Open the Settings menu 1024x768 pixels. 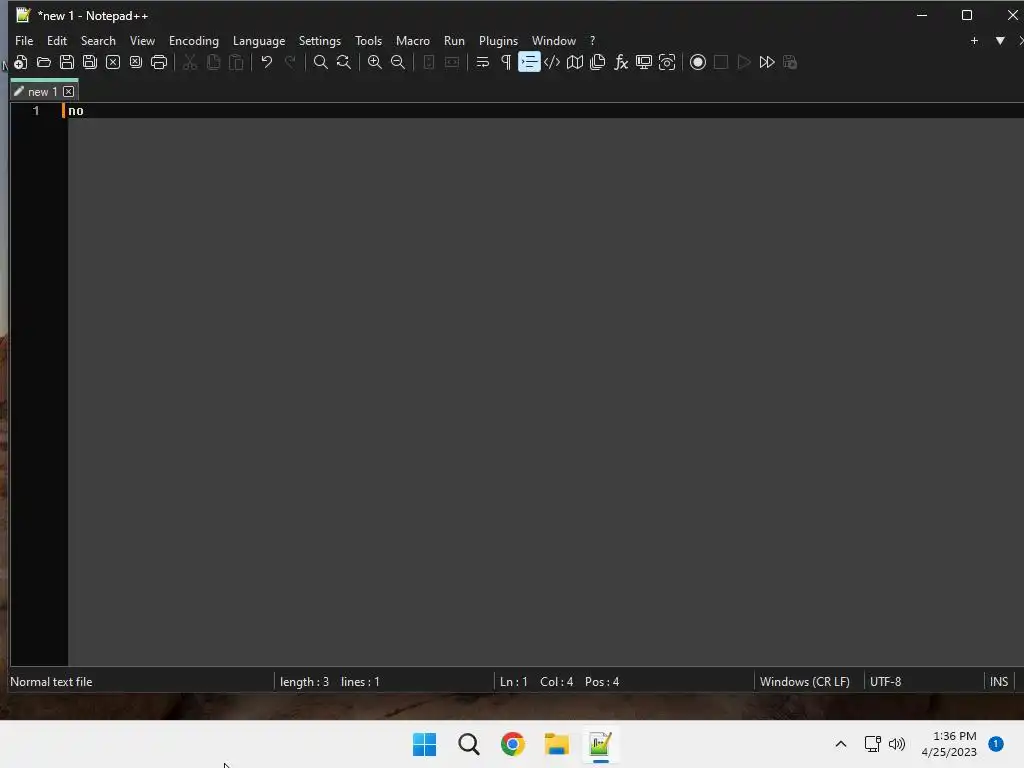click(x=320, y=40)
